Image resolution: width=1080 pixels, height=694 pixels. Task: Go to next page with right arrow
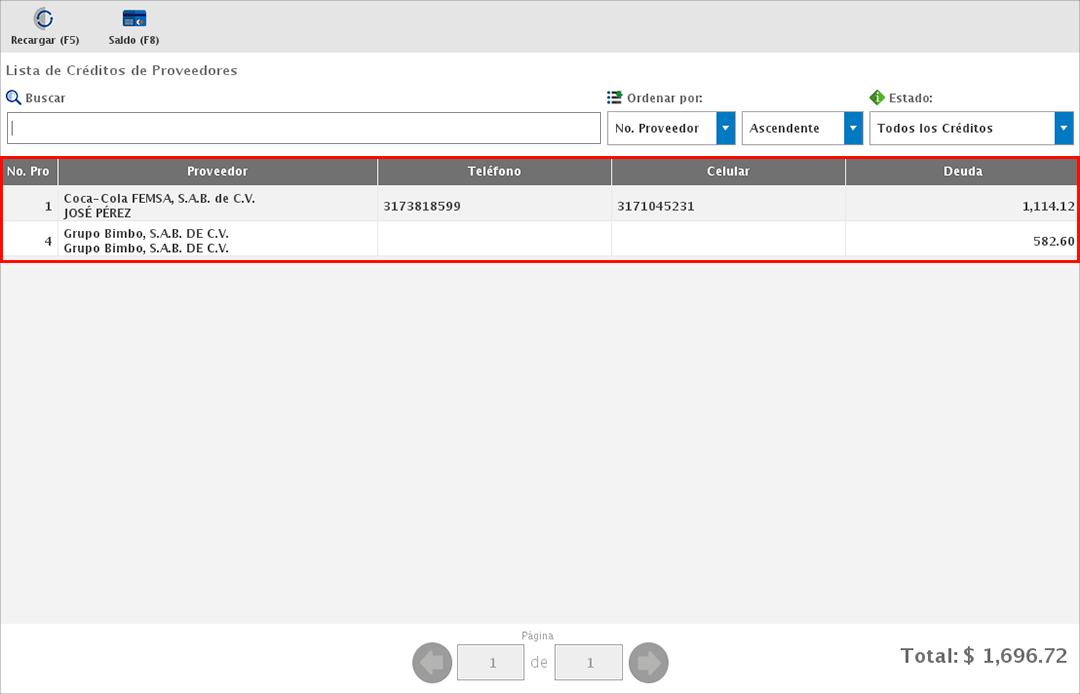(648, 662)
